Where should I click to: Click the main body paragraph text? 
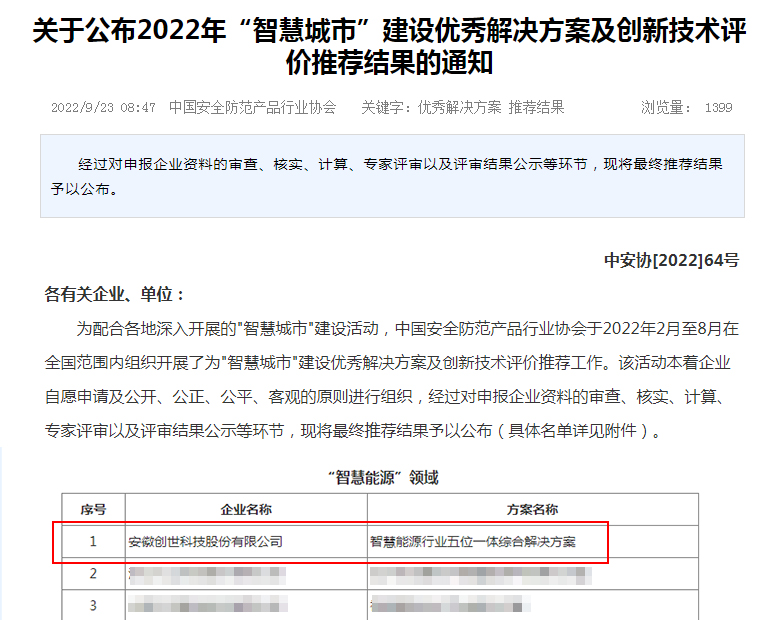point(390,380)
